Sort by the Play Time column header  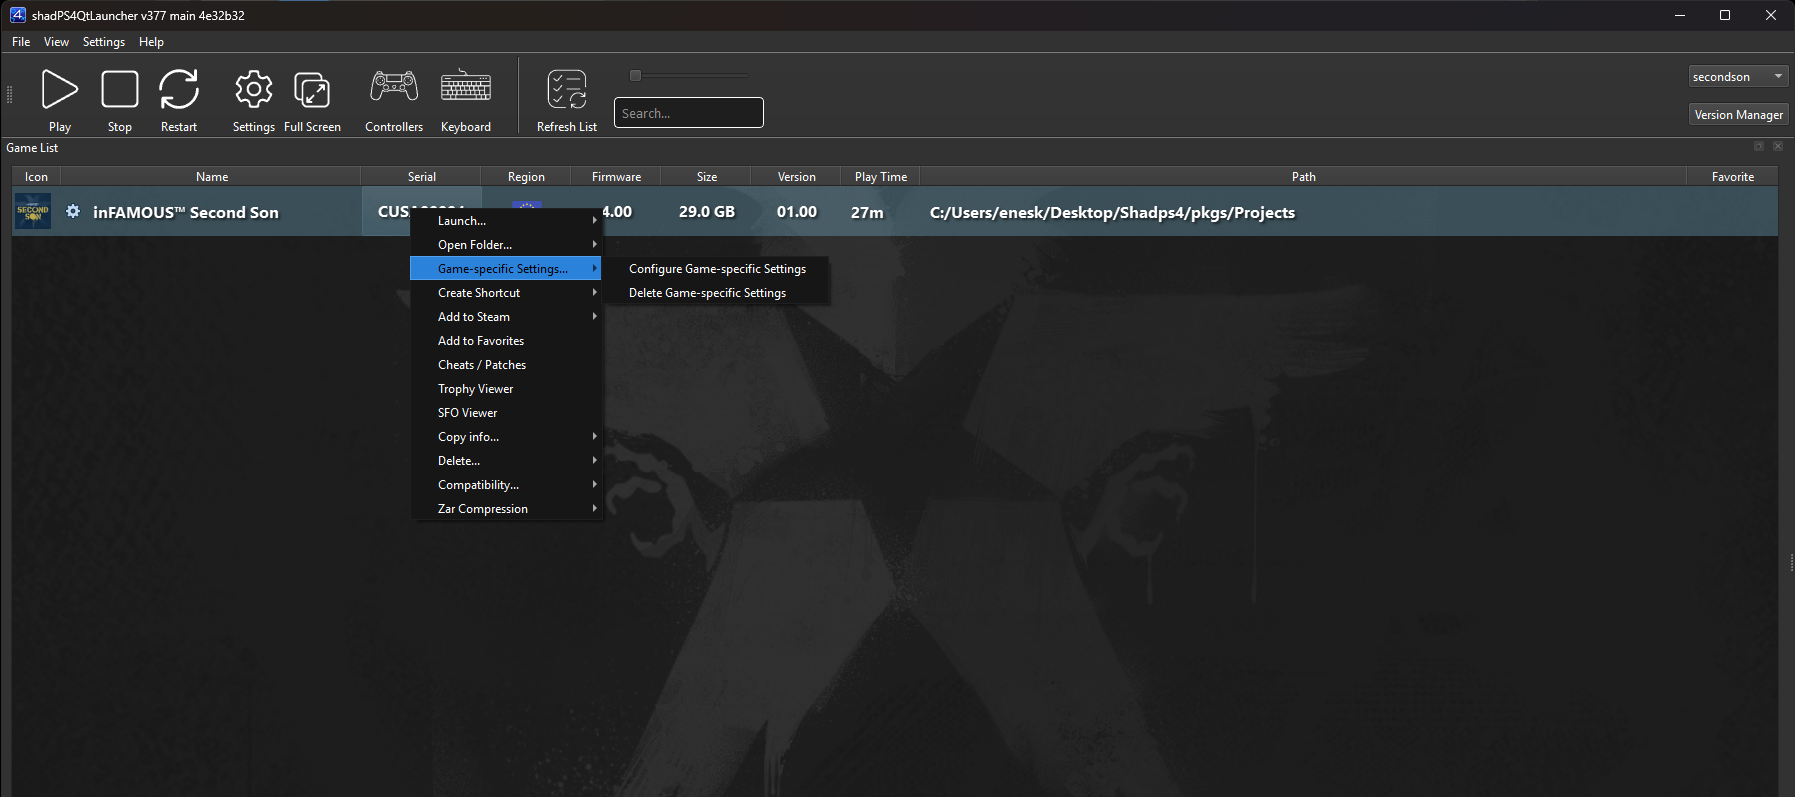880,177
